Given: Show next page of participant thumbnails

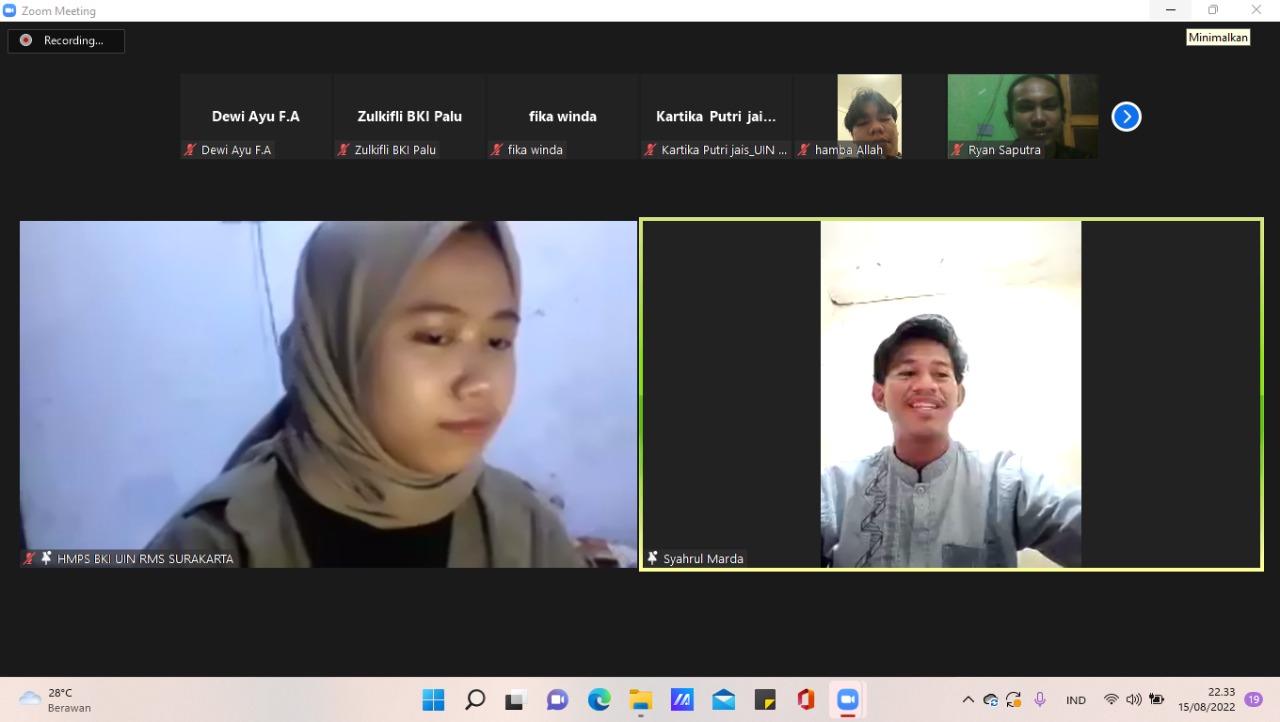Looking at the screenshot, I should pyautogui.click(x=1126, y=117).
